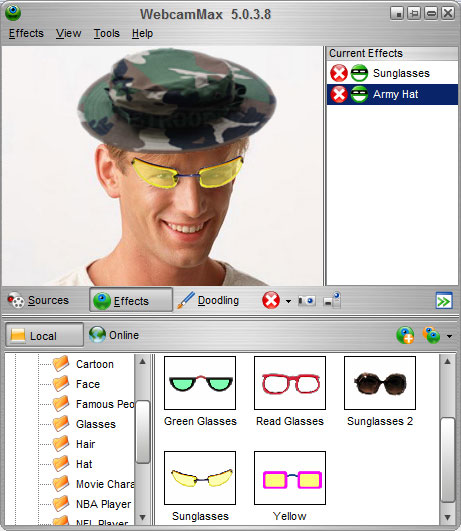Open dropdown arrow next to red X
Viewport: 461px width, 531px height.
pos(288,301)
